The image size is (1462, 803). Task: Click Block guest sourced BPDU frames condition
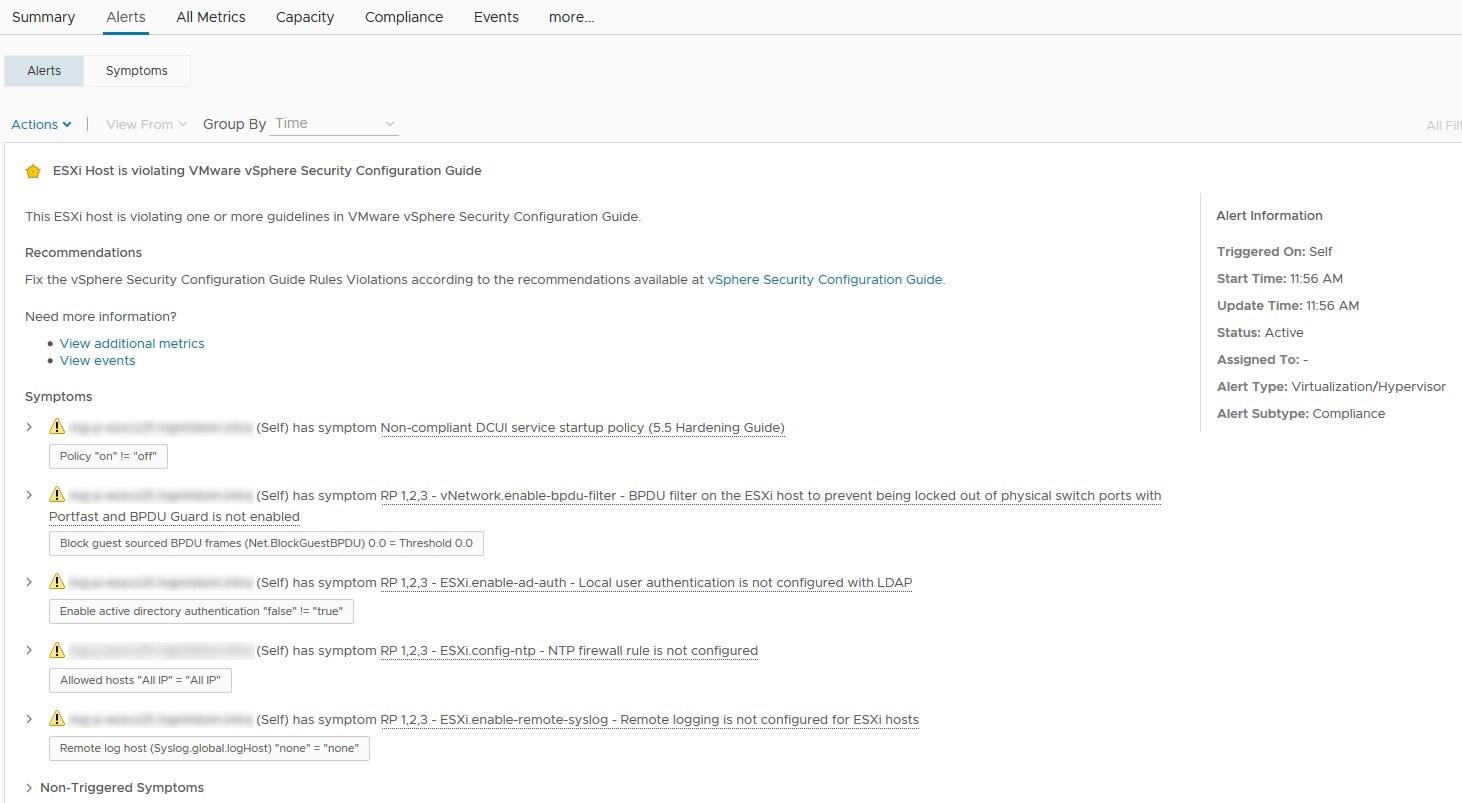[266, 543]
